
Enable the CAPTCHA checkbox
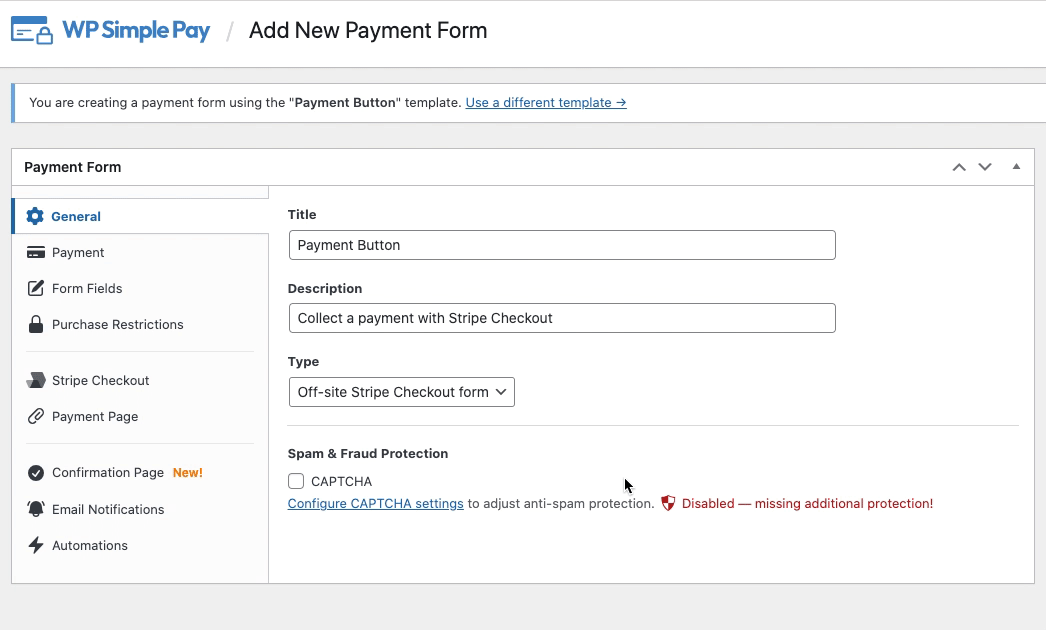tap(296, 482)
